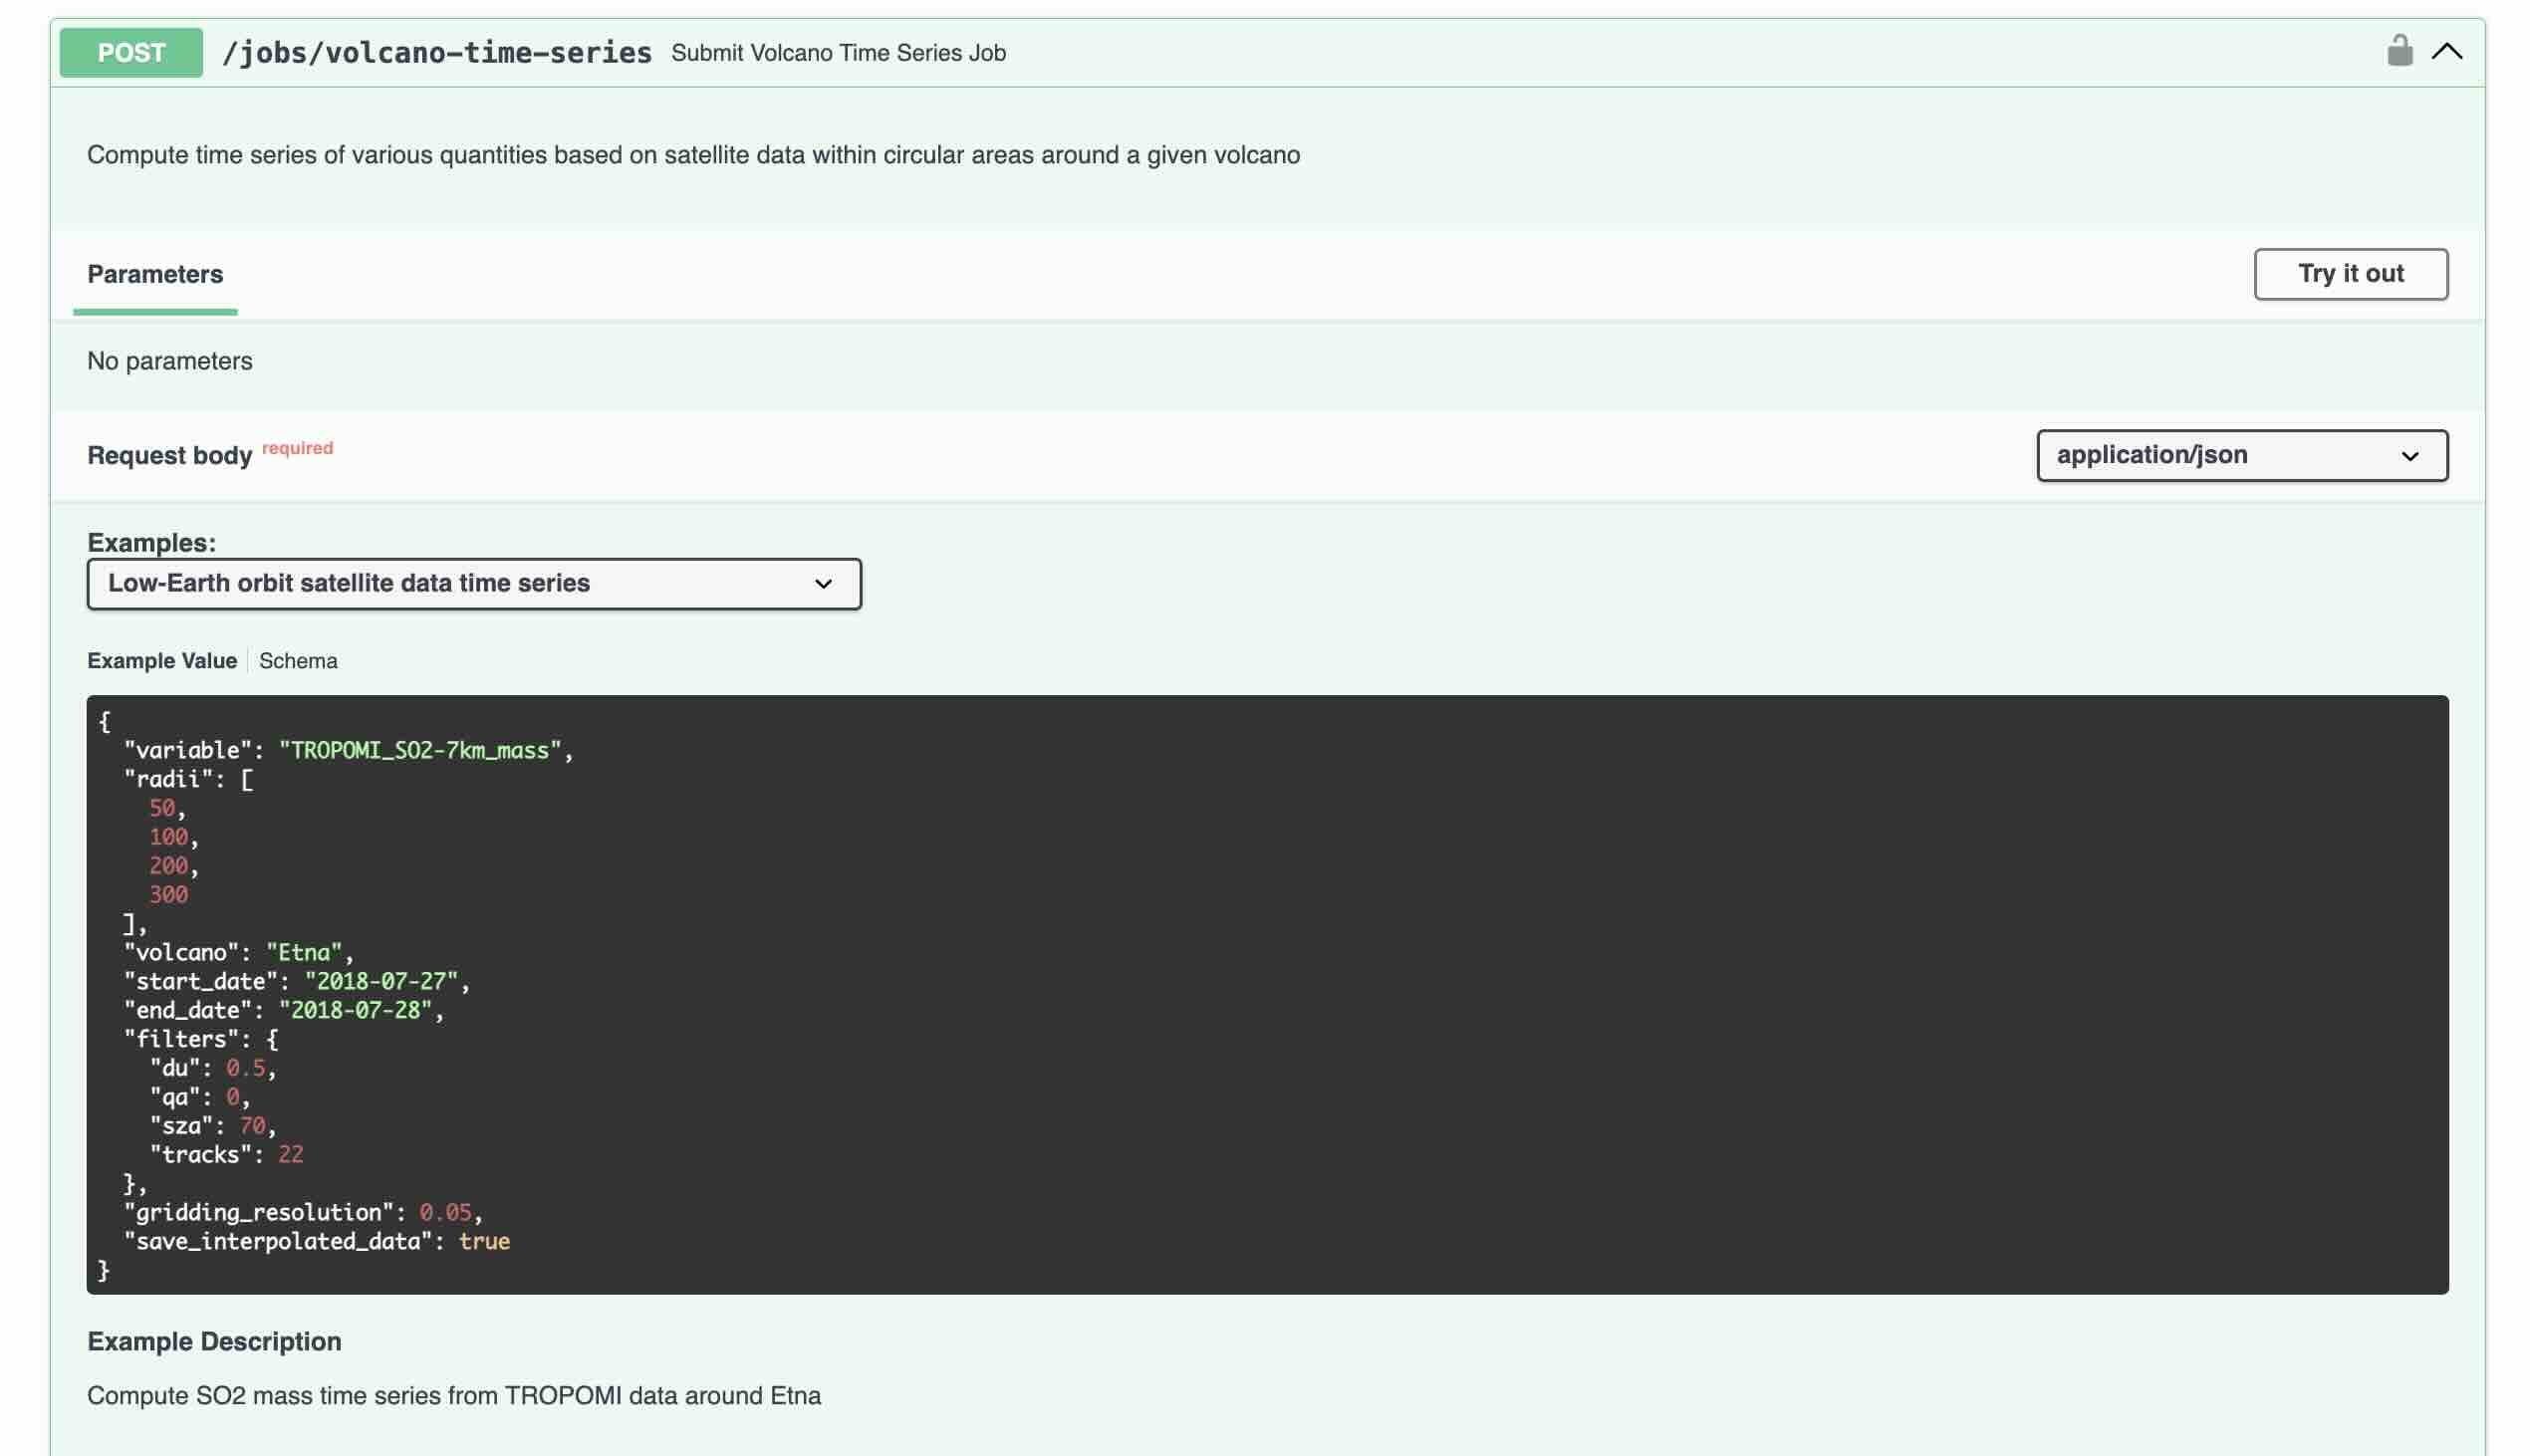This screenshot has width=2530, height=1456.
Task: Click the TROPOMI_SO2-7km_mass value in JSON
Action: coord(420,750)
